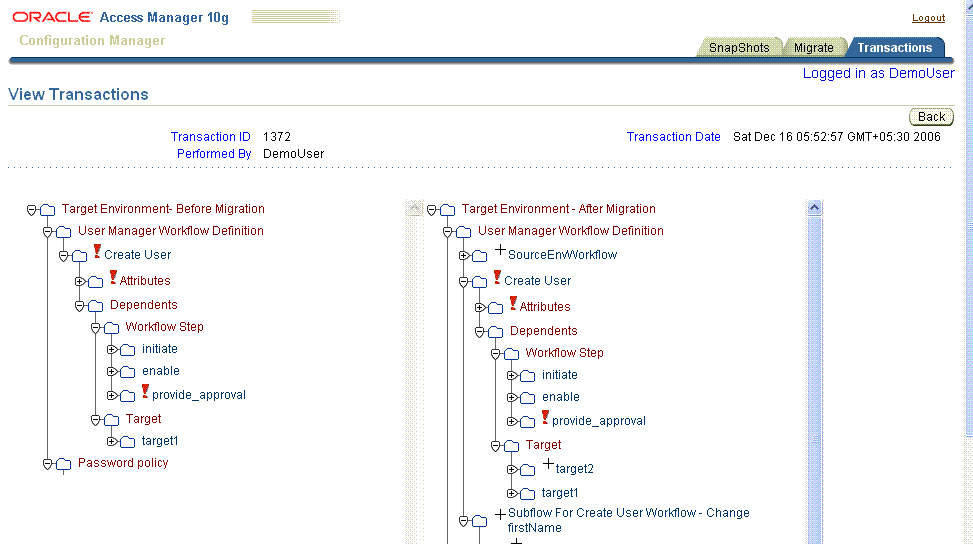Click folder icon beside left target1

(x=128, y=442)
